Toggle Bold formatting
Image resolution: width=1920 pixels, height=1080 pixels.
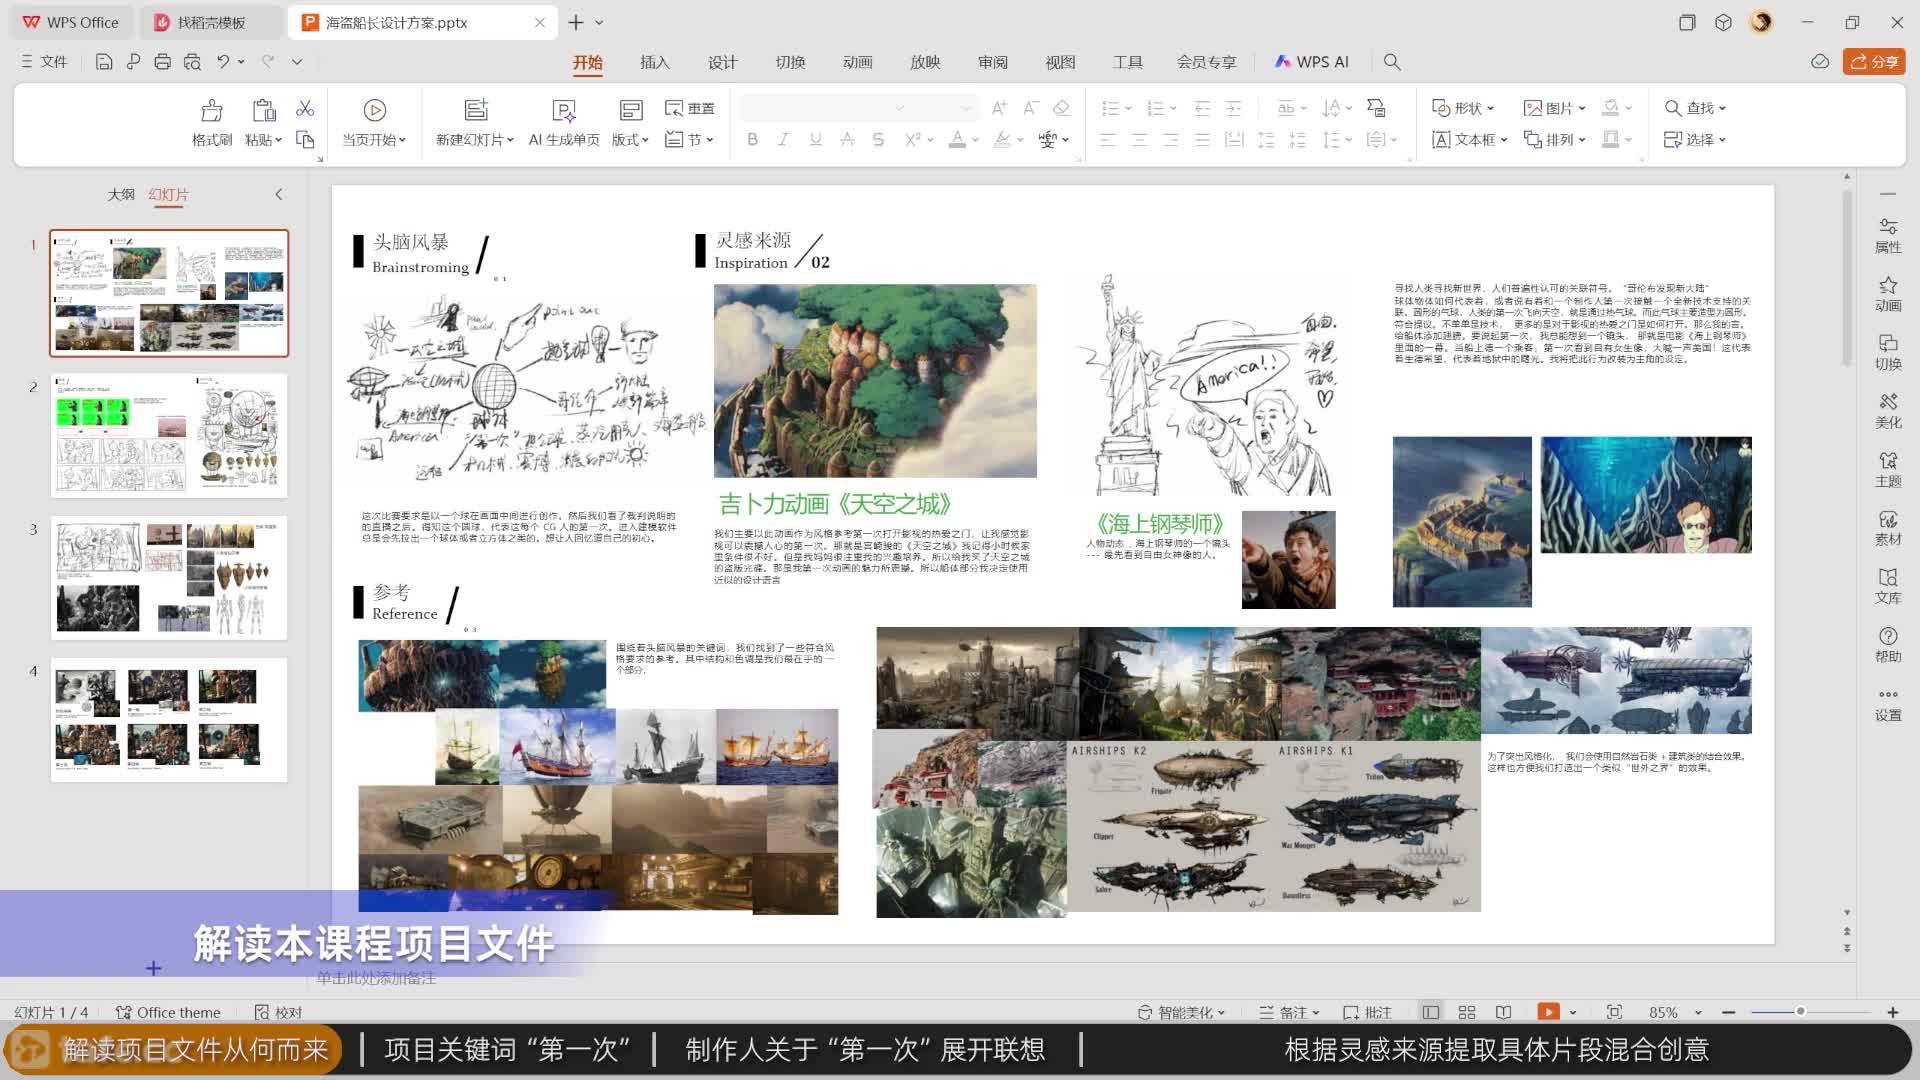pos(752,140)
